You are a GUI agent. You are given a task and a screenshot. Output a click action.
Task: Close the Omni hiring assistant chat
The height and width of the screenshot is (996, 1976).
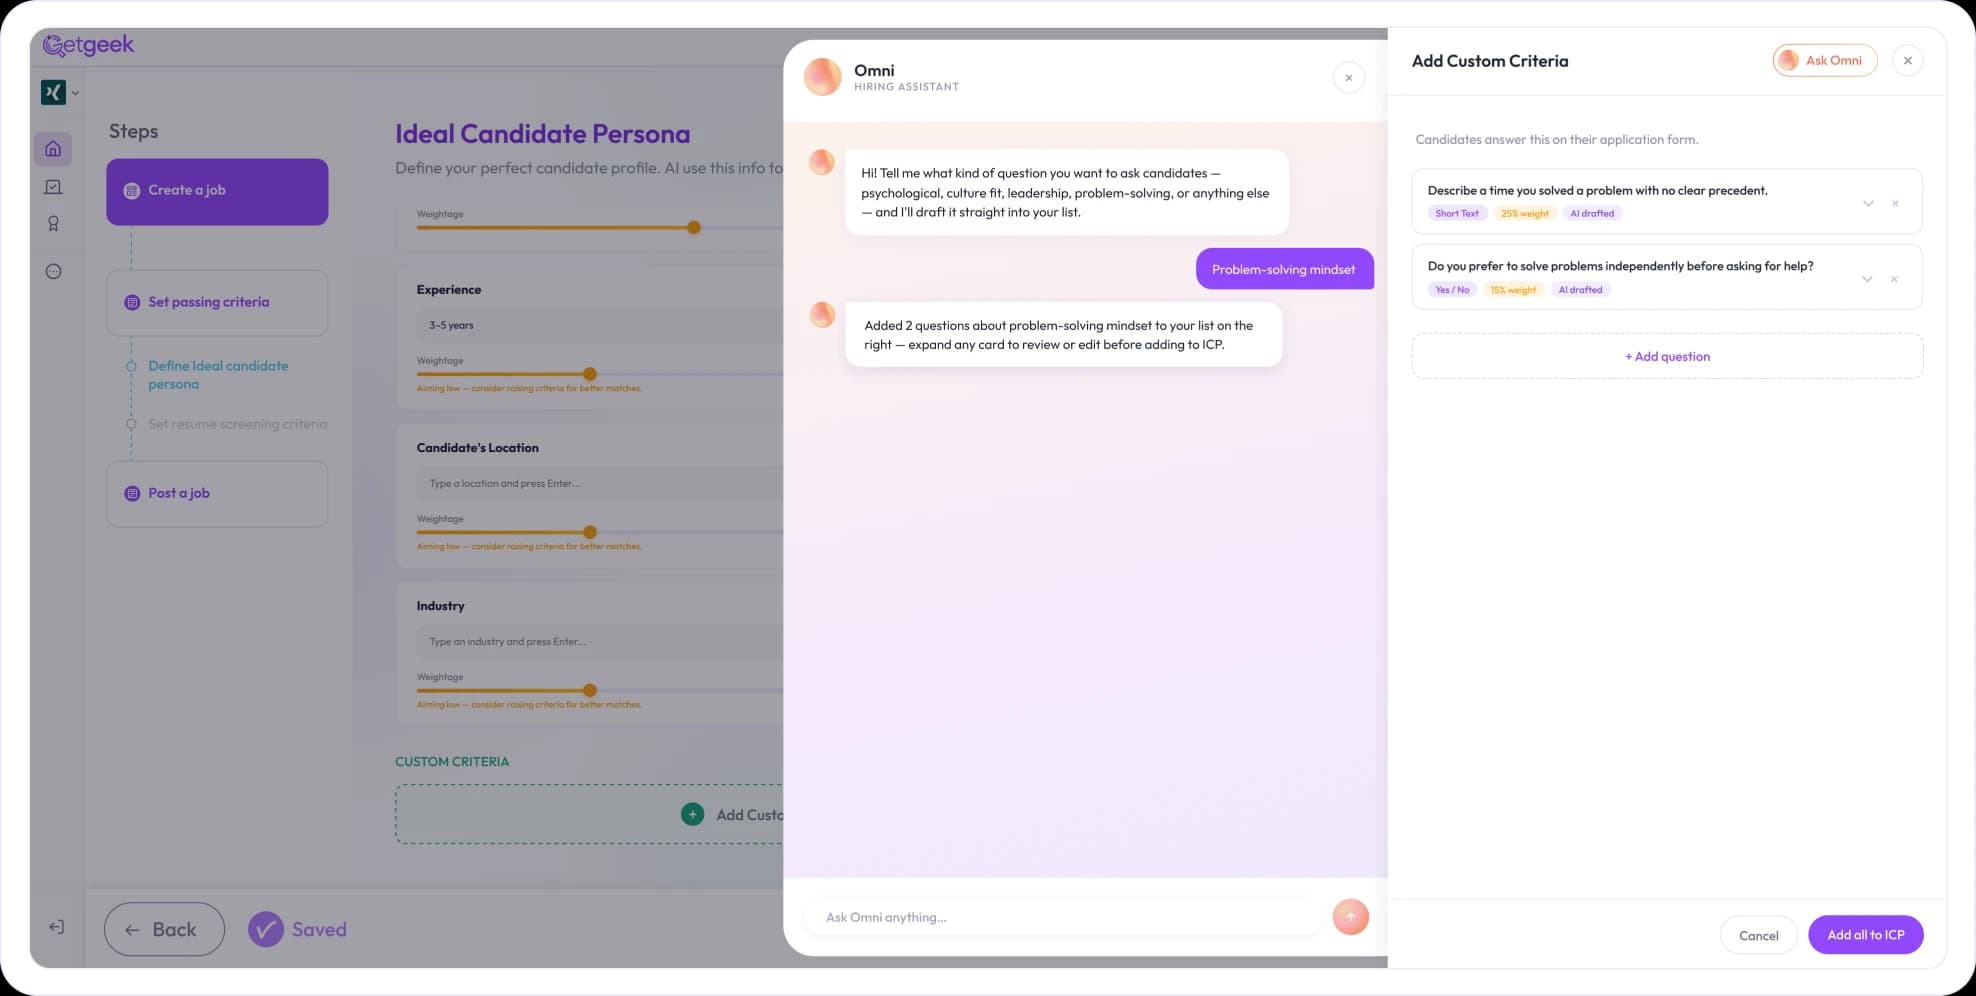[x=1348, y=77]
